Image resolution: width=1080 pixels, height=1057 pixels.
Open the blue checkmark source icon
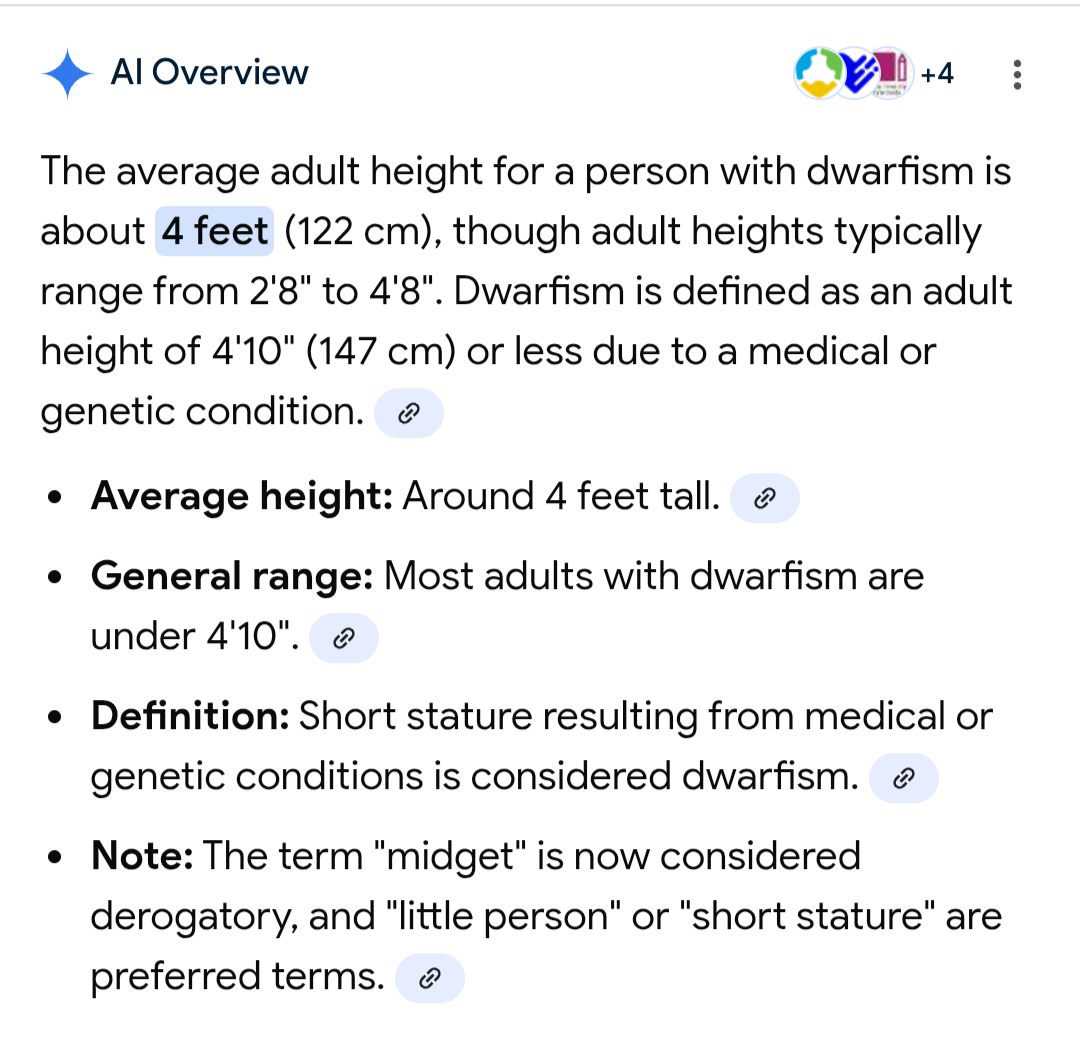click(856, 73)
